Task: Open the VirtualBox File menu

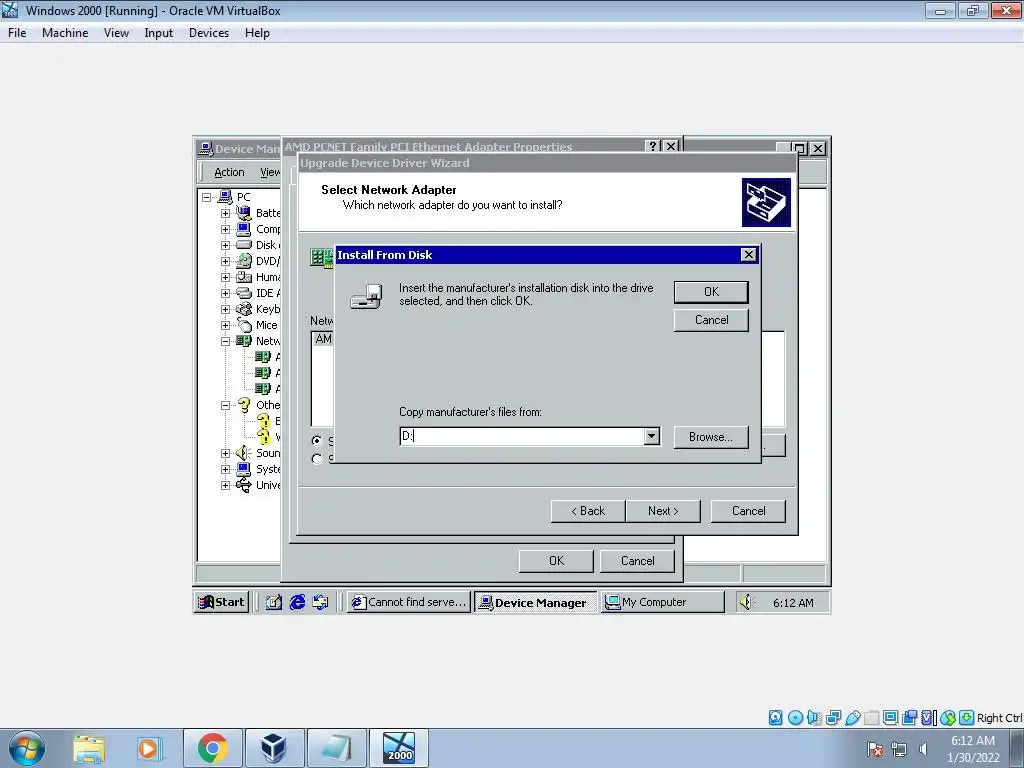Action: pos(17,33)
